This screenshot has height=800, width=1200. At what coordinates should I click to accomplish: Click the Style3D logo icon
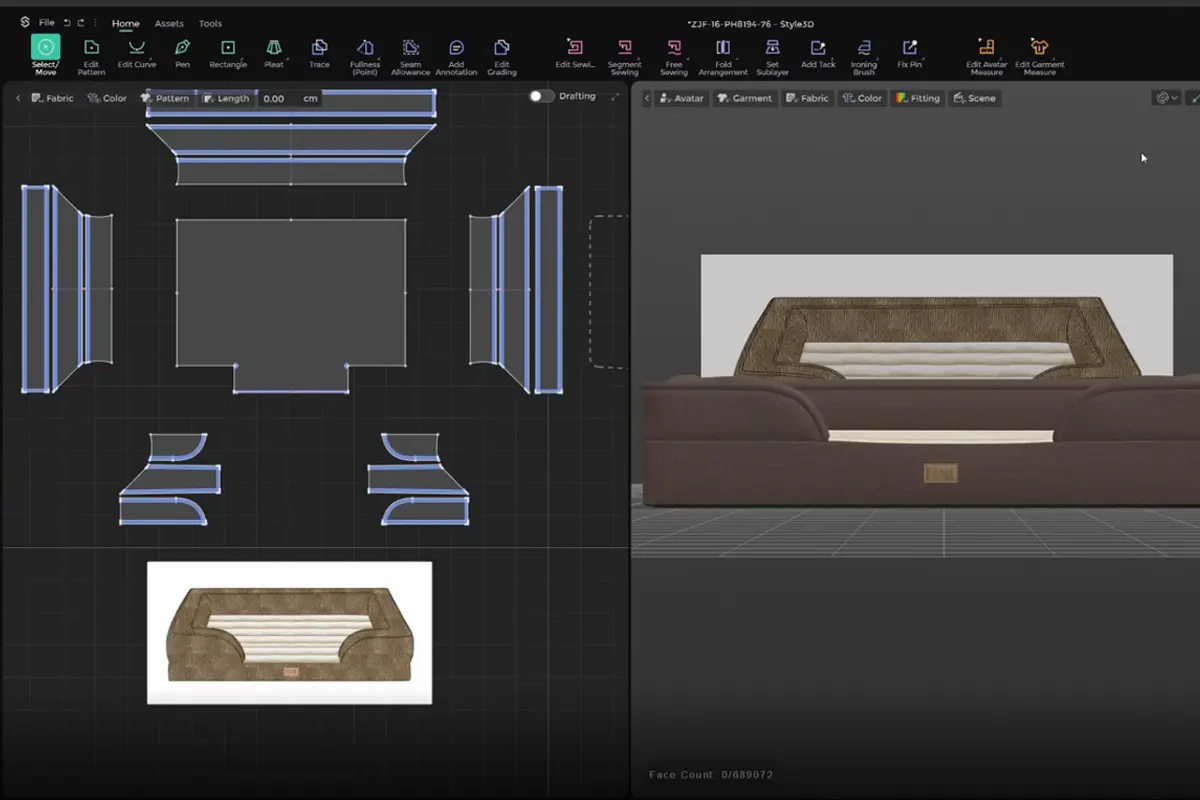coord(25,22)
